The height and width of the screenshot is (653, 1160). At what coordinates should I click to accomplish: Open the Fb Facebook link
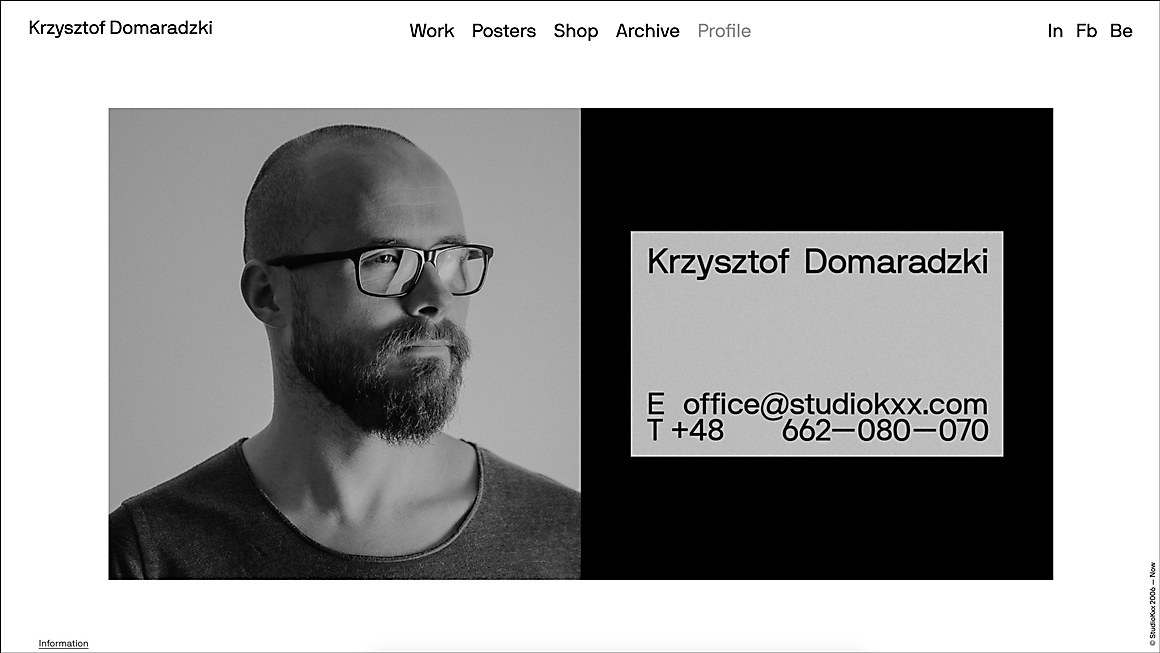tap(1086, 31)
